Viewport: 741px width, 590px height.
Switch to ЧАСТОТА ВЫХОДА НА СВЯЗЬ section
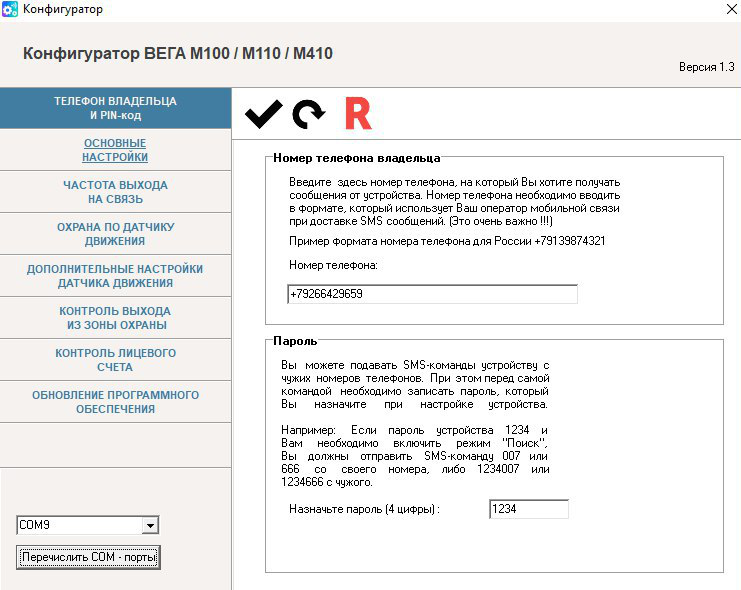click(115, 192)
